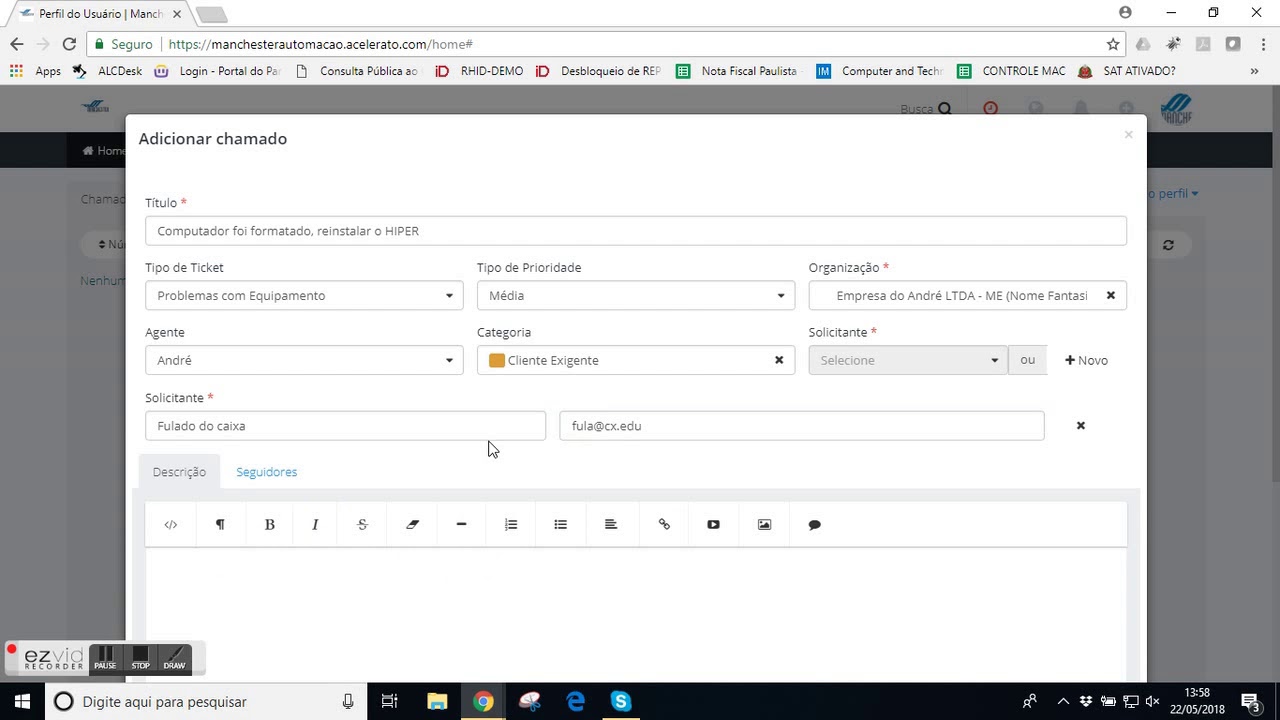Insert numbered list in editor

pyautogui.click(x=511, y=524)
